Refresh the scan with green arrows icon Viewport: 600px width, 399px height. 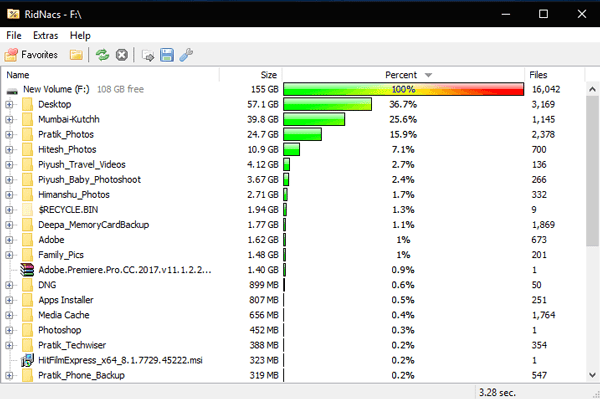point(102,55)
